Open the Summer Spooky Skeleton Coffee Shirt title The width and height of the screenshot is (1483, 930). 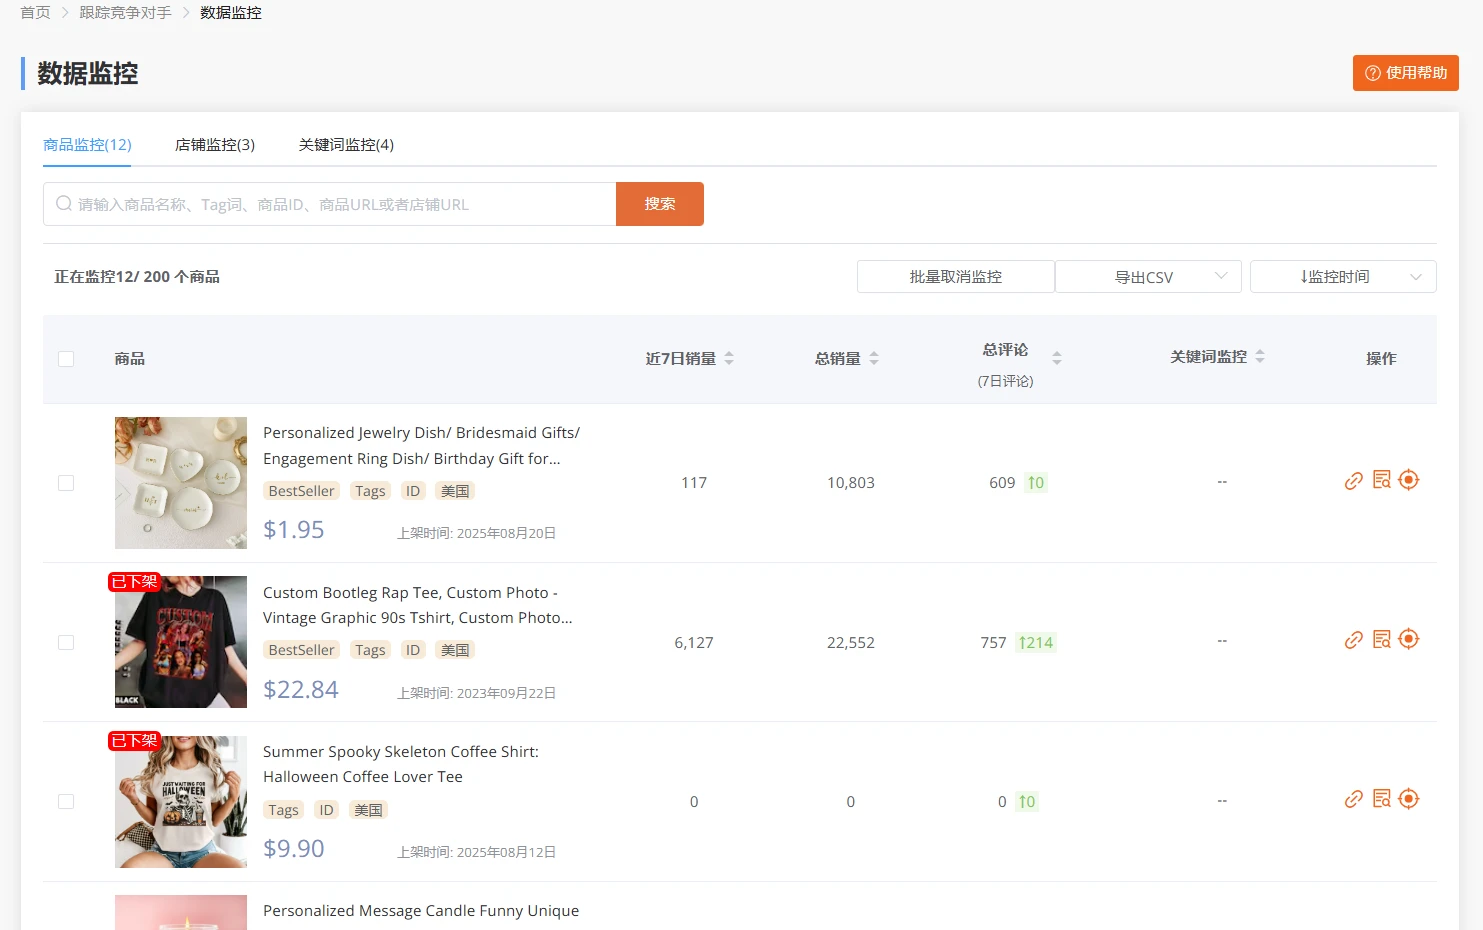click(x=401, y=764)
